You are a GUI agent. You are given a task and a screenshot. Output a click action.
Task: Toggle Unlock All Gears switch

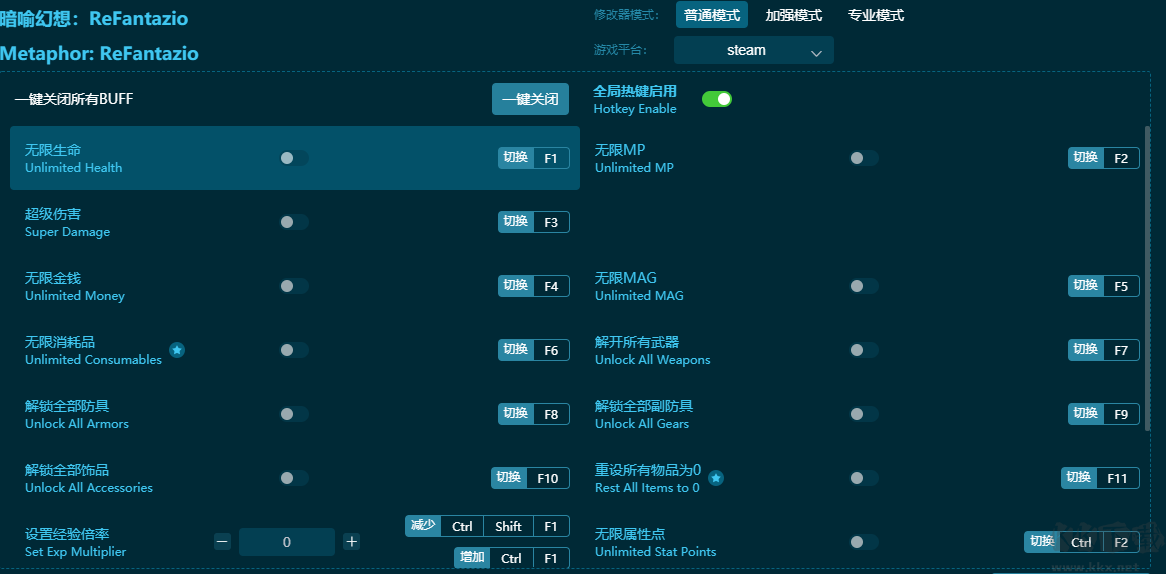click(864, 414)
